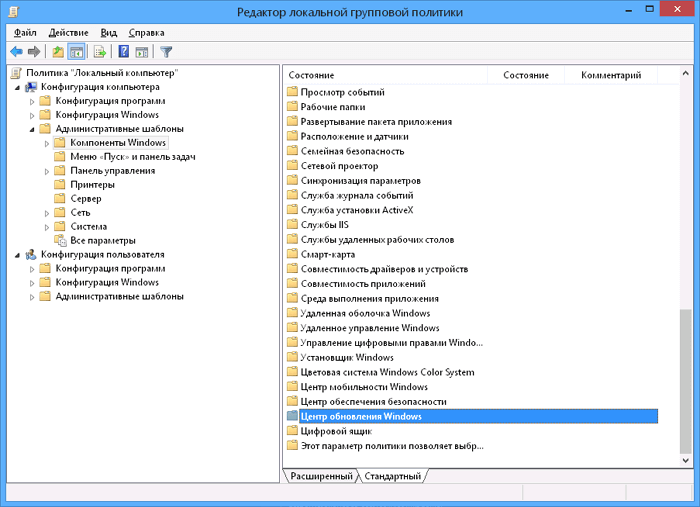The image size is (700, 507).
Task: Click the Filter funnel icon
Action: point(166,52)
